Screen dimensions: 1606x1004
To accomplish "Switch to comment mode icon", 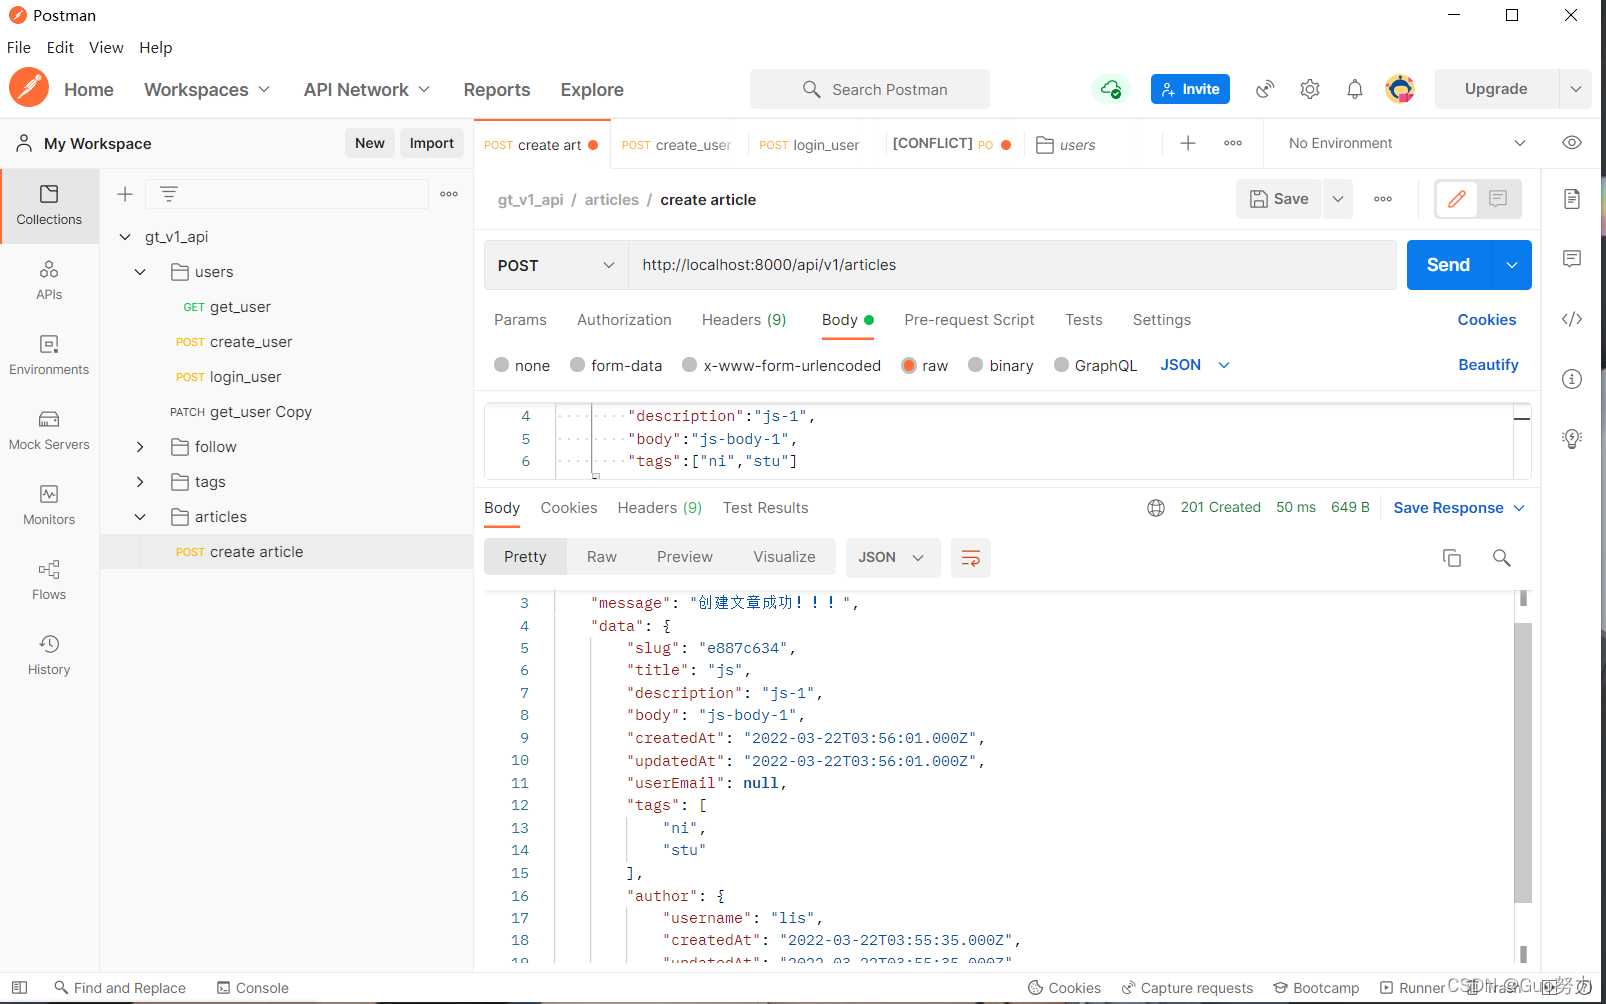I will point(1498,199).
